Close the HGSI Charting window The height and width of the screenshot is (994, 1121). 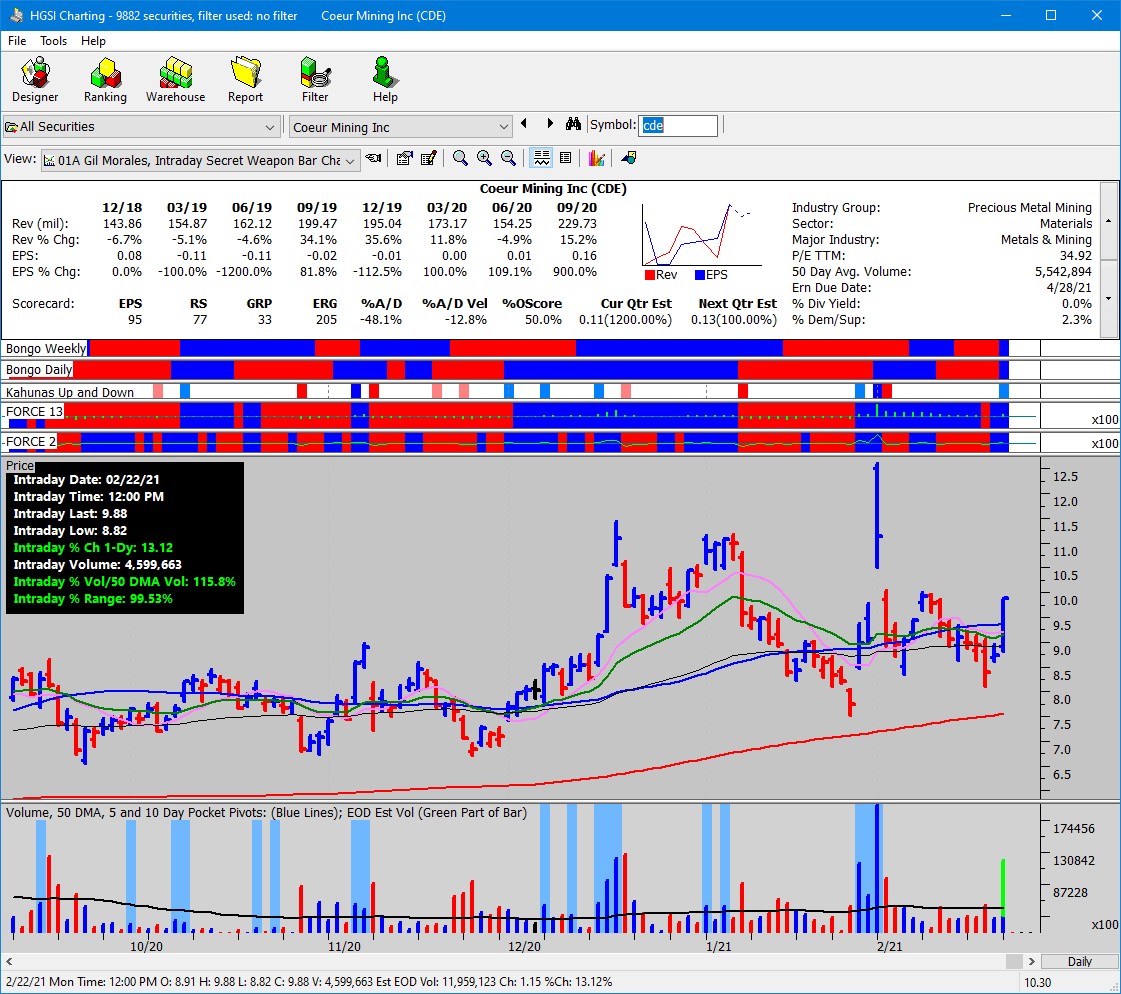coord(1097,15)
